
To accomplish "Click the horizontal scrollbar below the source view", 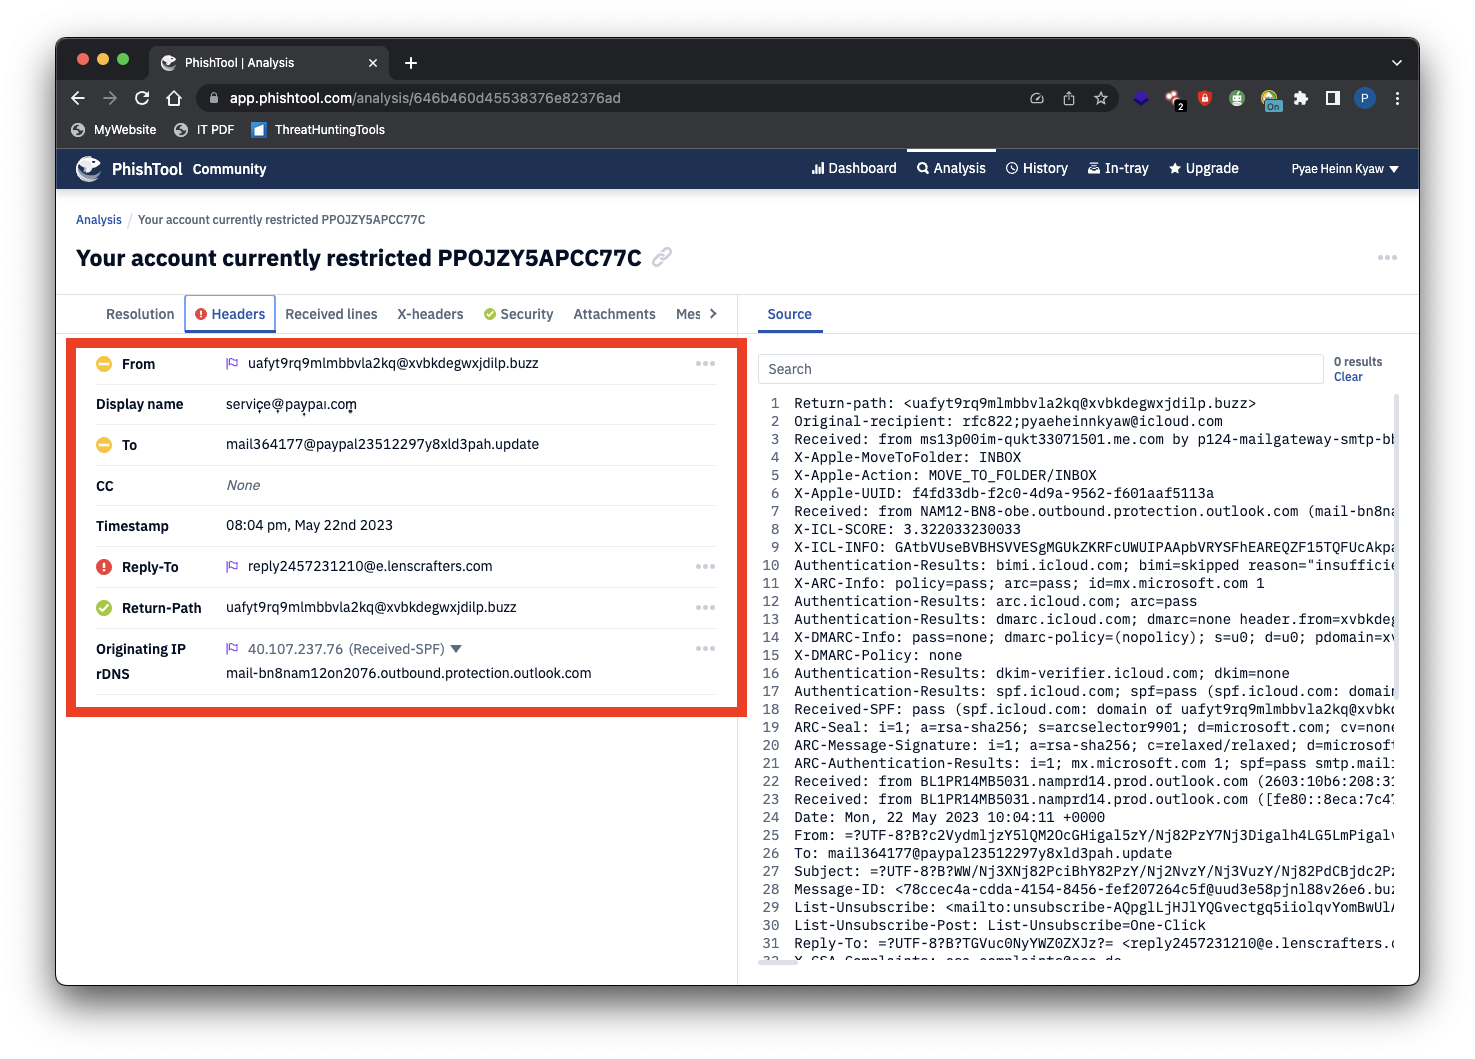I will tap(777, 962).
